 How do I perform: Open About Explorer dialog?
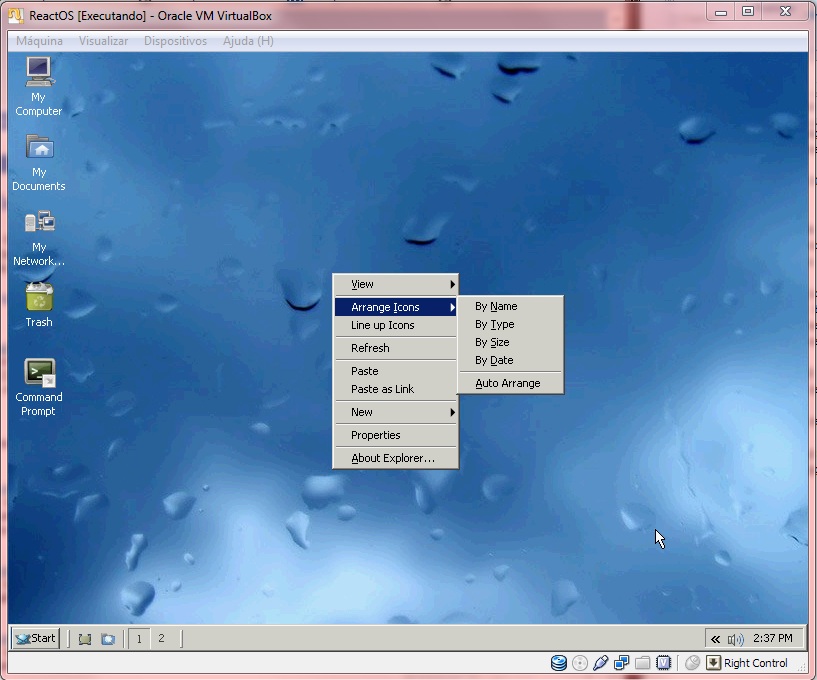pyautogui.click(x=396, y=458)
